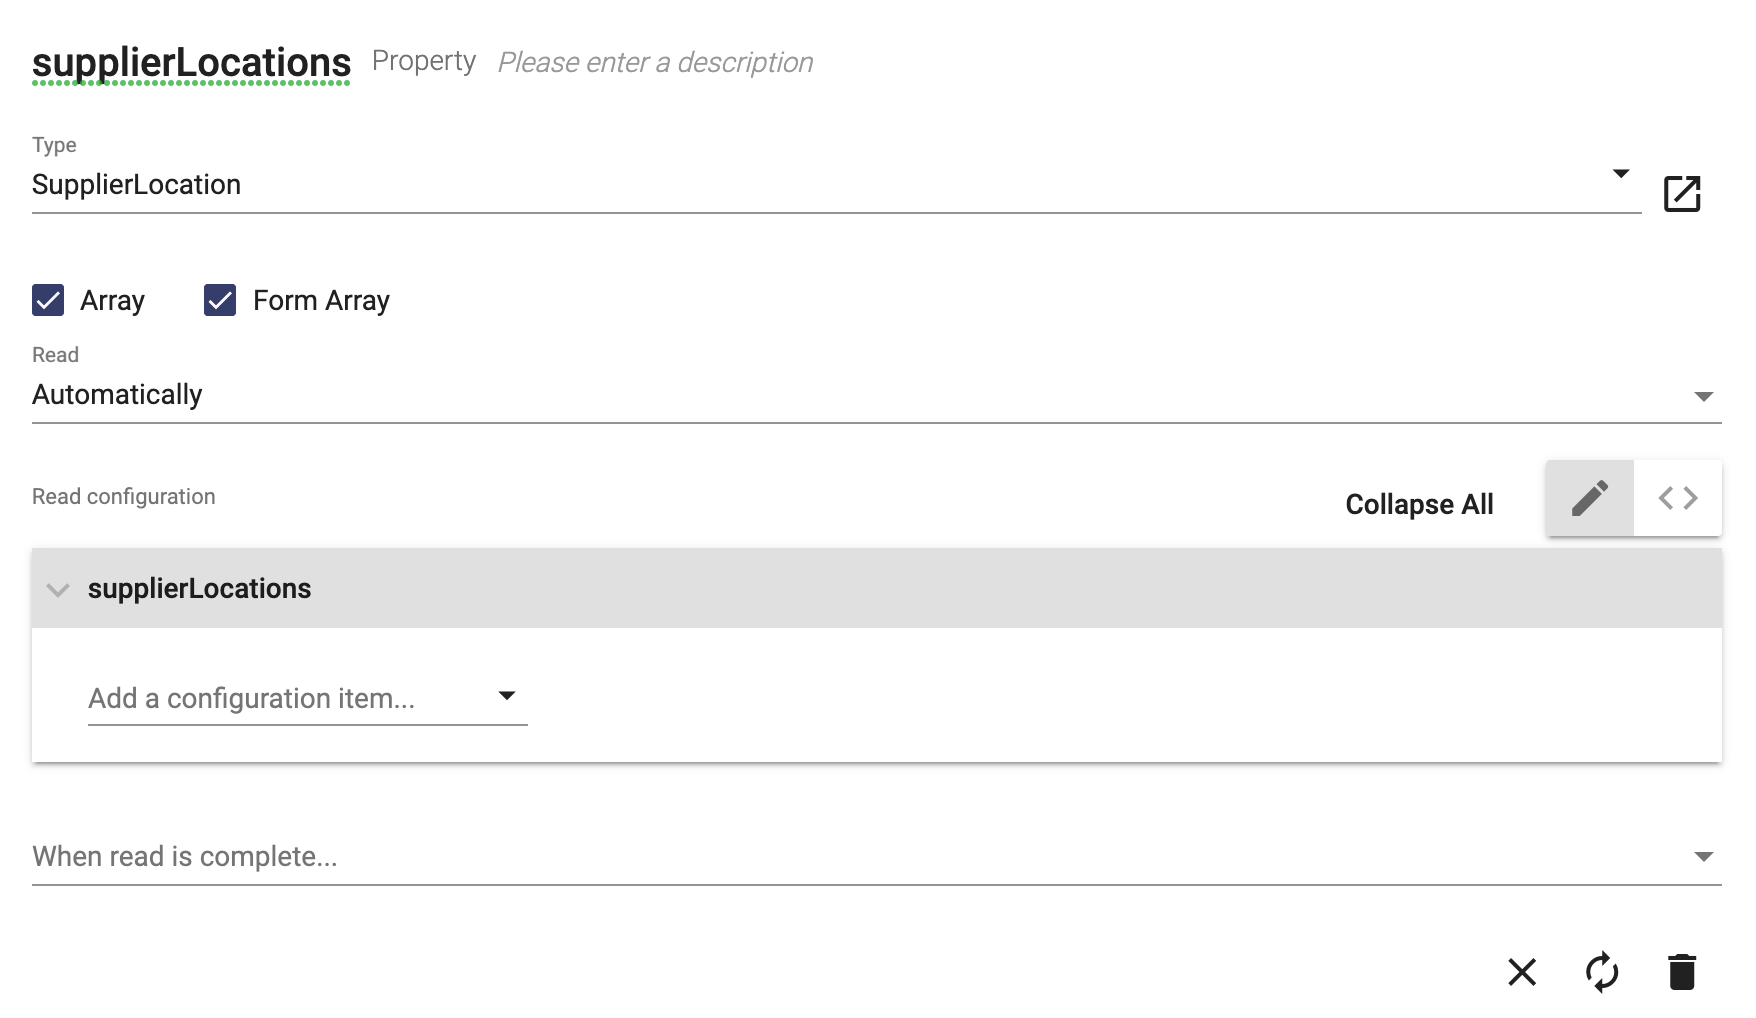This screenshot has height=1018, width=1756.
Task: Click the Collapse All button
Action: [x=1419, y=504]
